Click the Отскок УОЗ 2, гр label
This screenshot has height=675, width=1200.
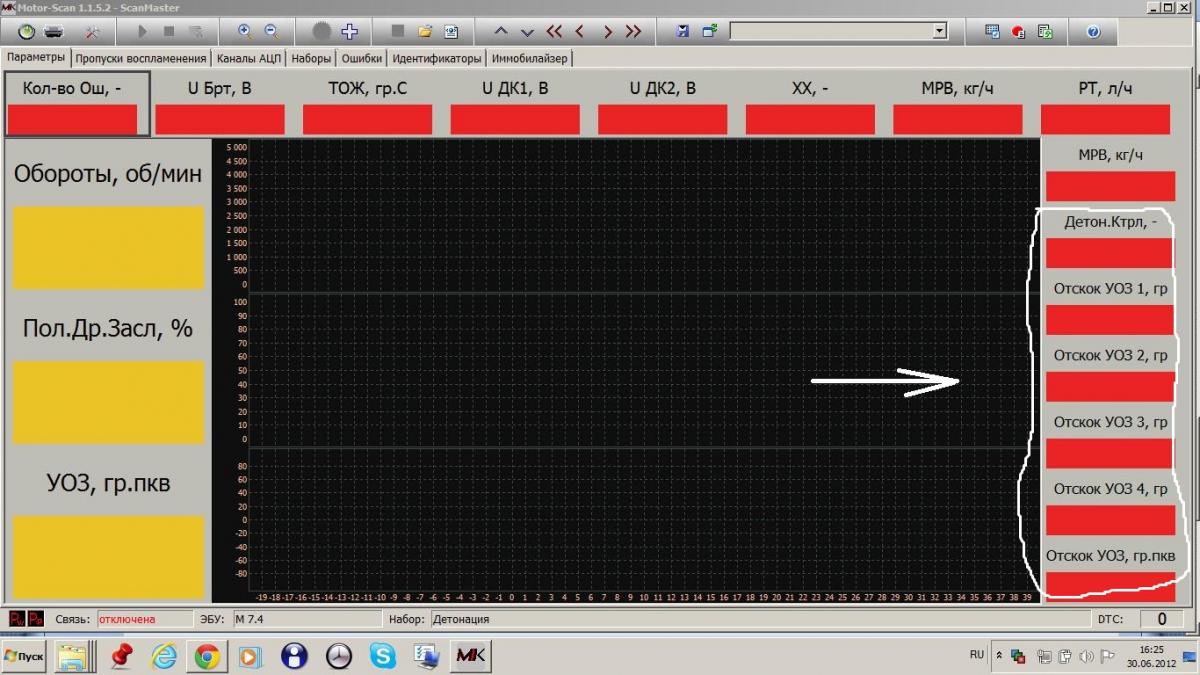pos(1110,356)
